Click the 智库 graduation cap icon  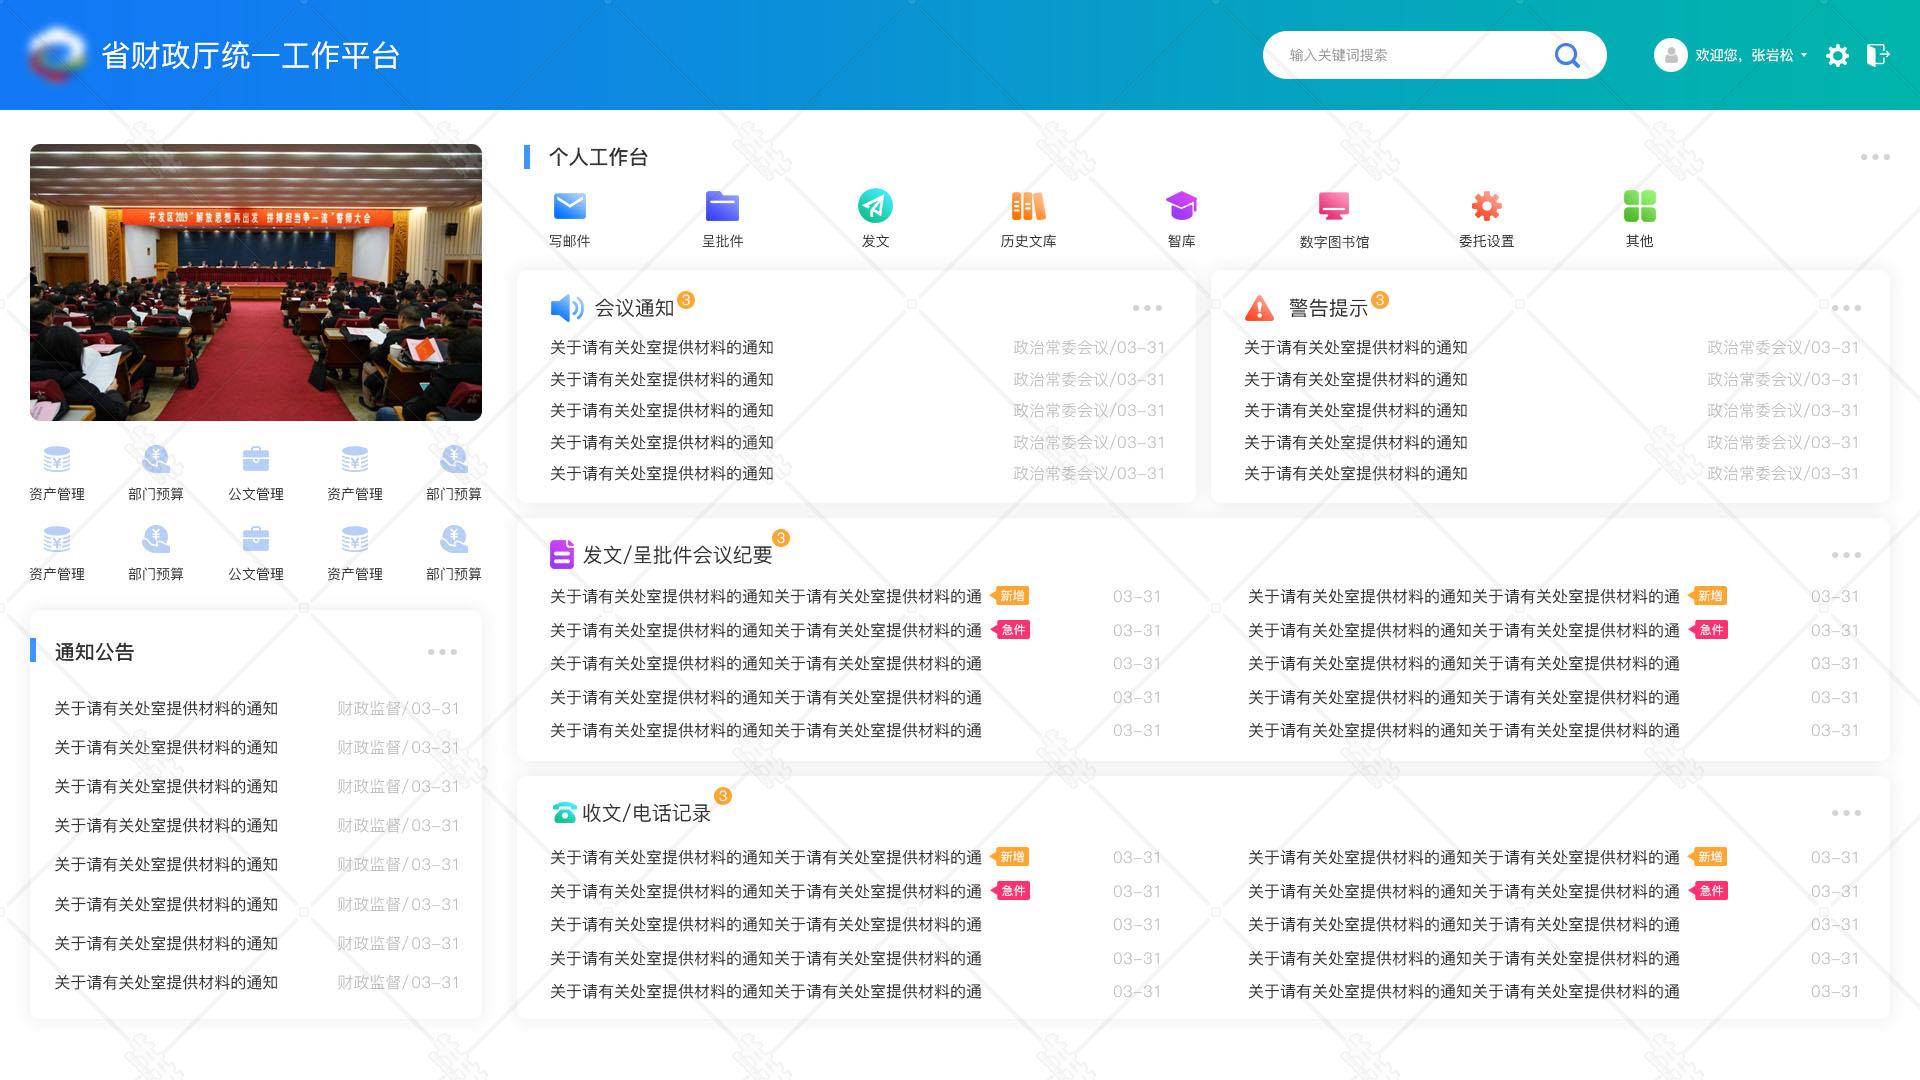(x=1181, y=207)
